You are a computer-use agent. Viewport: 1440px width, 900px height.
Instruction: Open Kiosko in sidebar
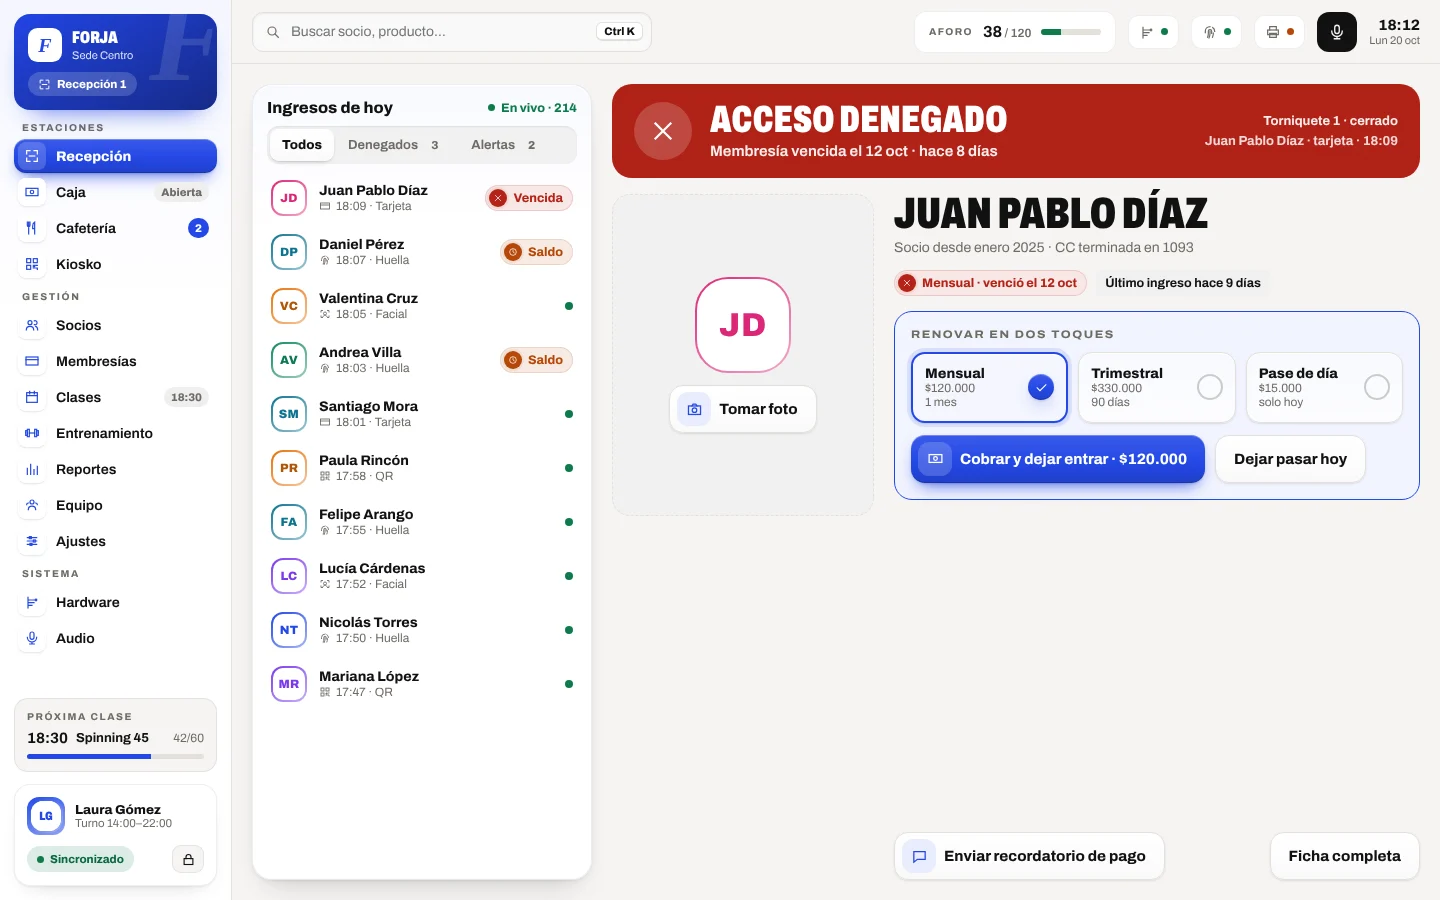coord(115,264)
